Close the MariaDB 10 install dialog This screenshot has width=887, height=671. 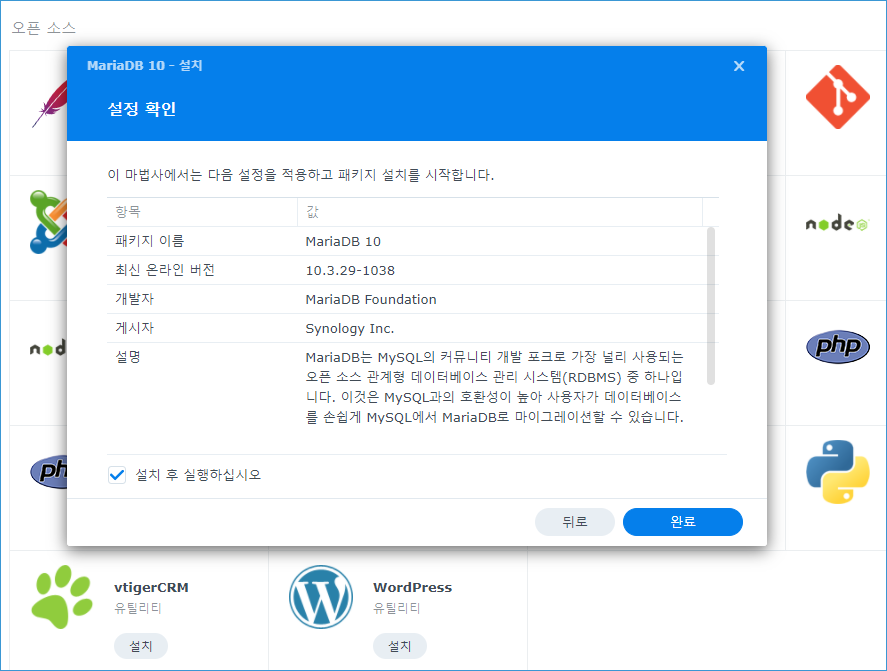tap(739, 66)
